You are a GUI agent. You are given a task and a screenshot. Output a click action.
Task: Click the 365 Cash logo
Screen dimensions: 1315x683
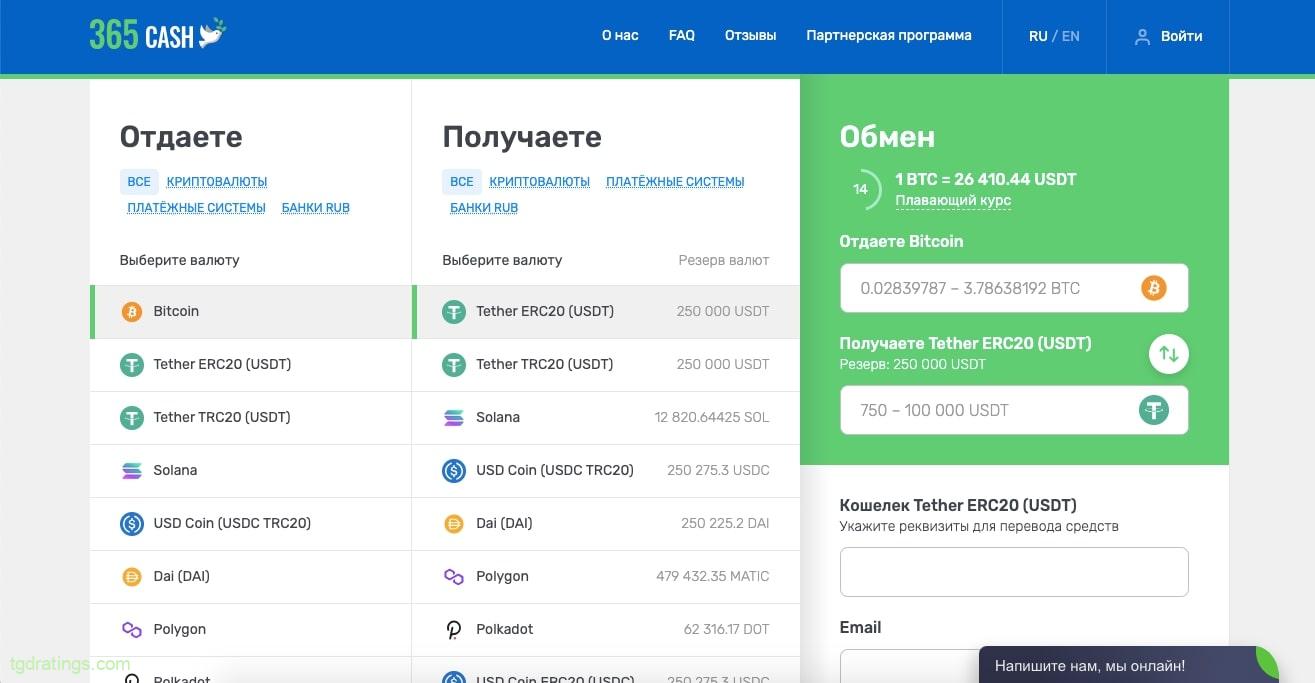pos(158,35)
